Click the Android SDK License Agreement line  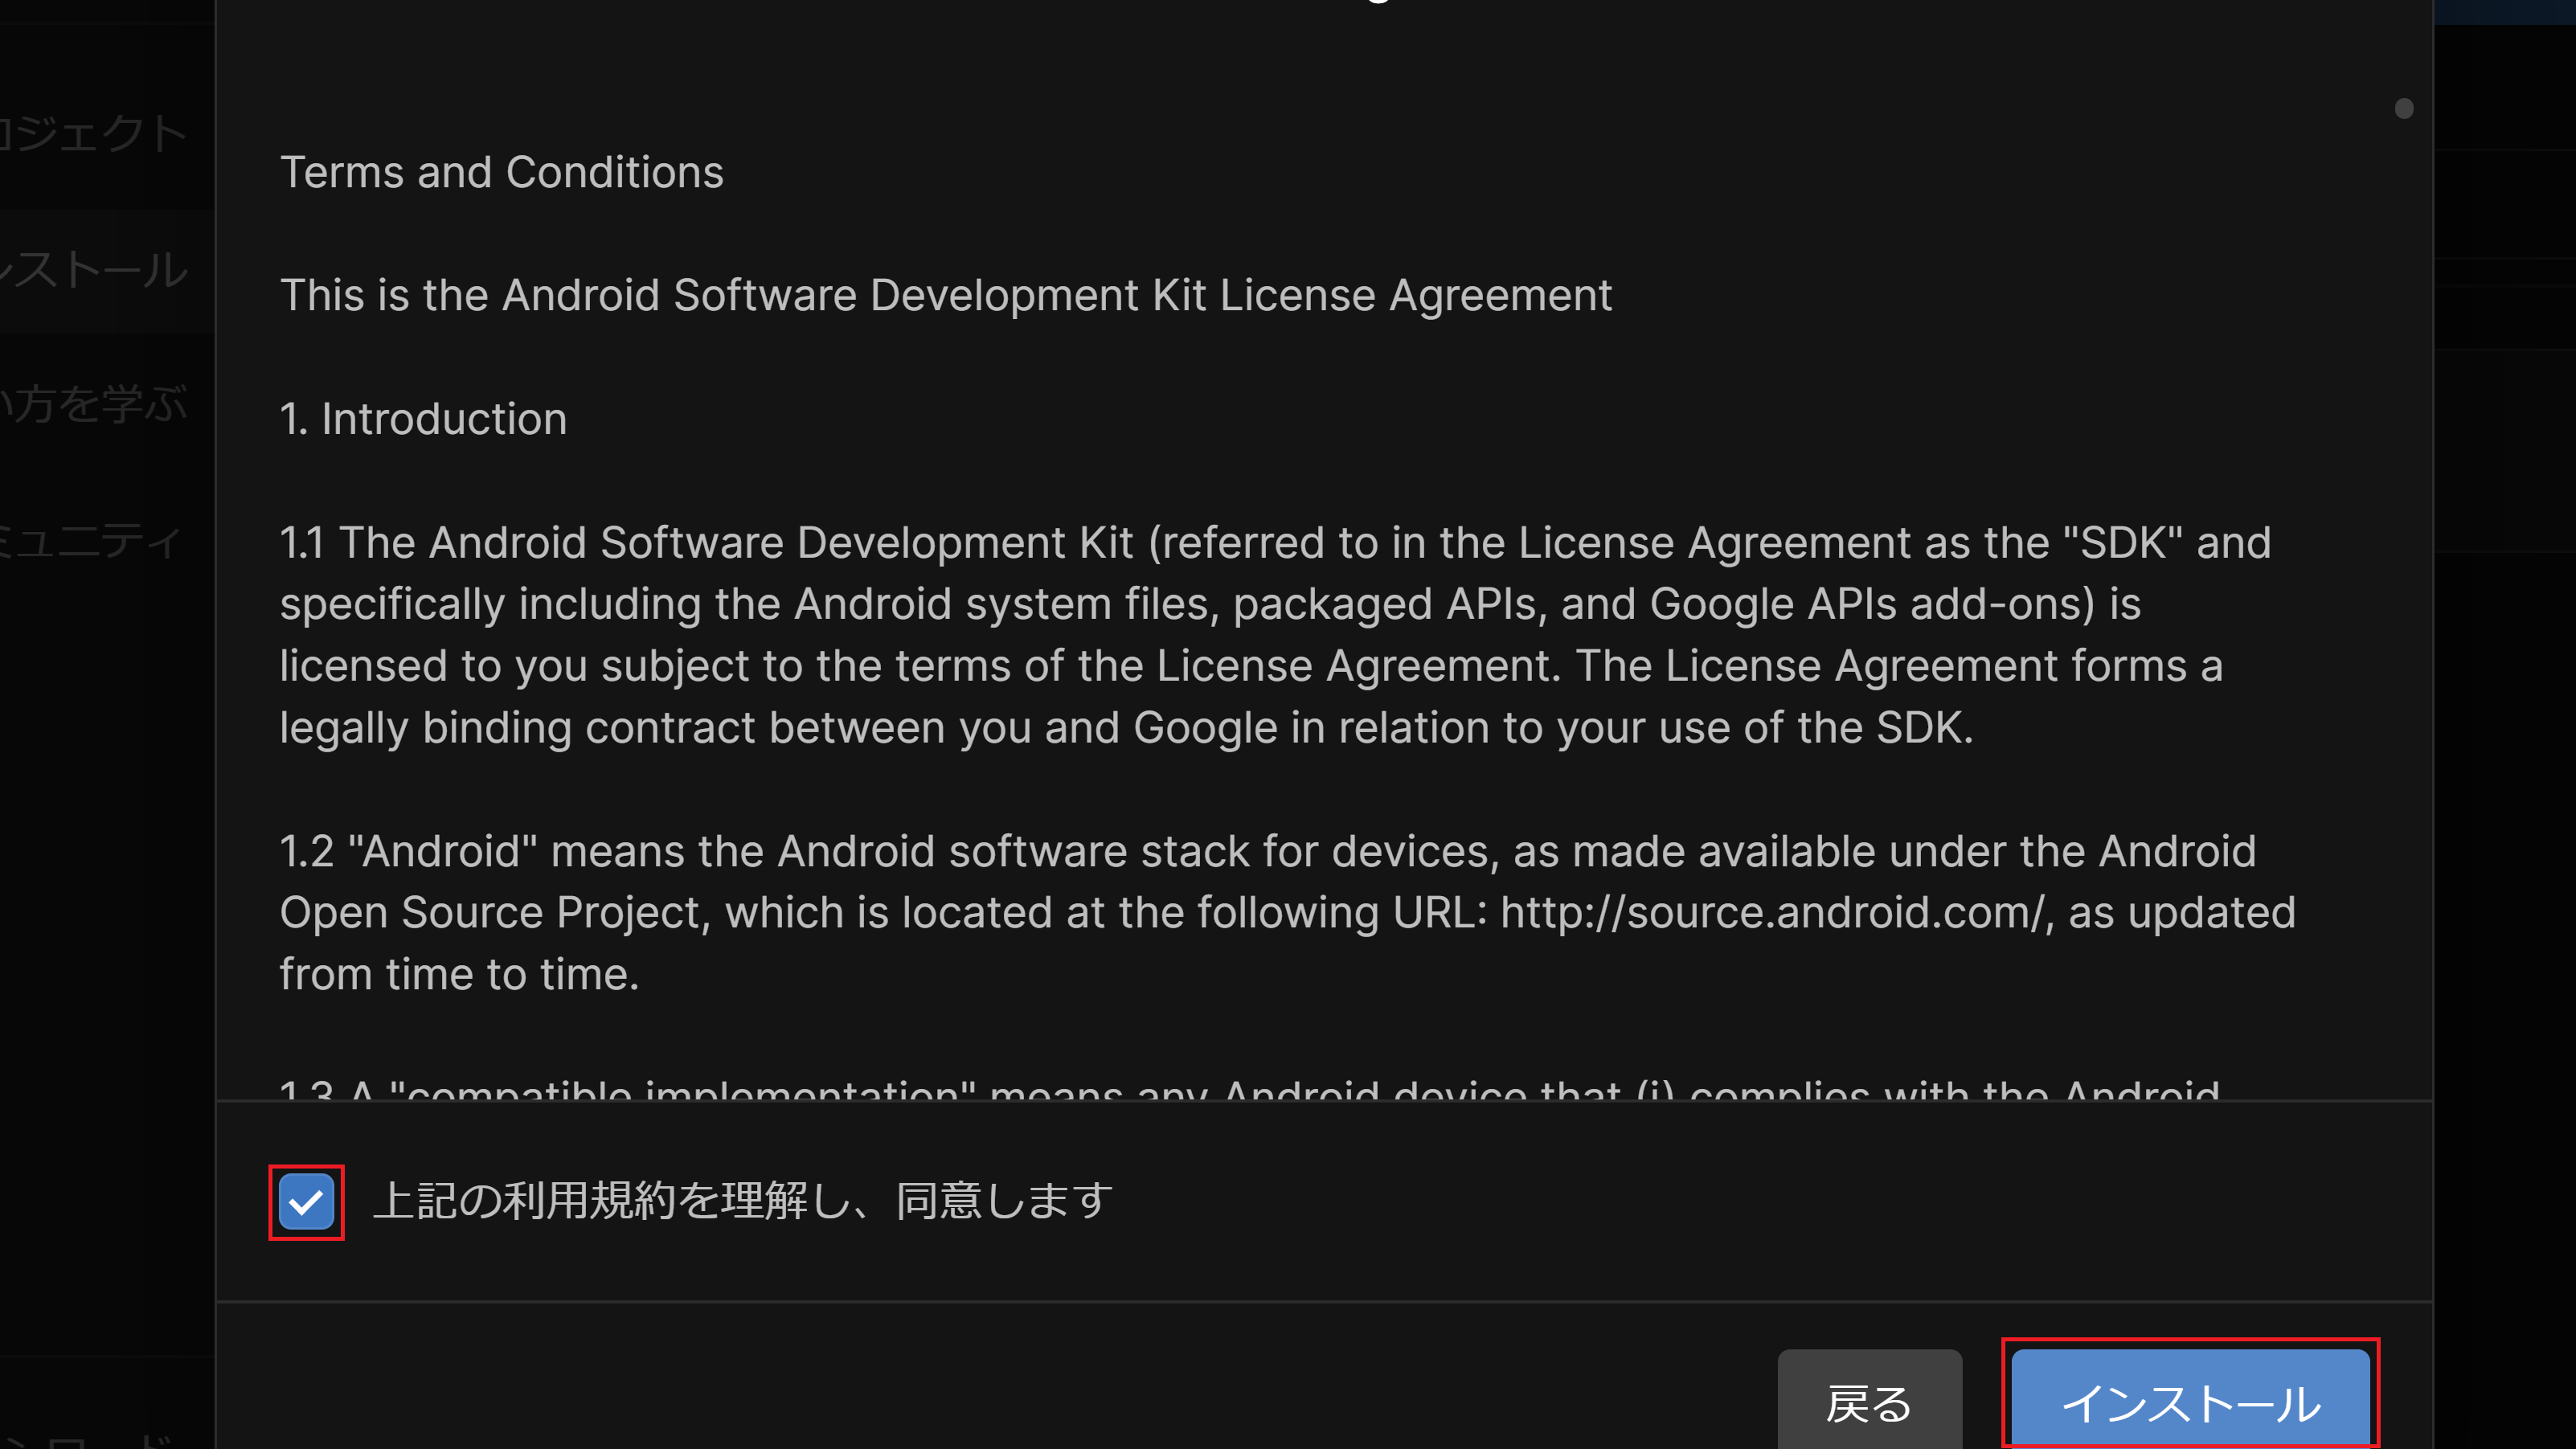(x=945, y=295)
